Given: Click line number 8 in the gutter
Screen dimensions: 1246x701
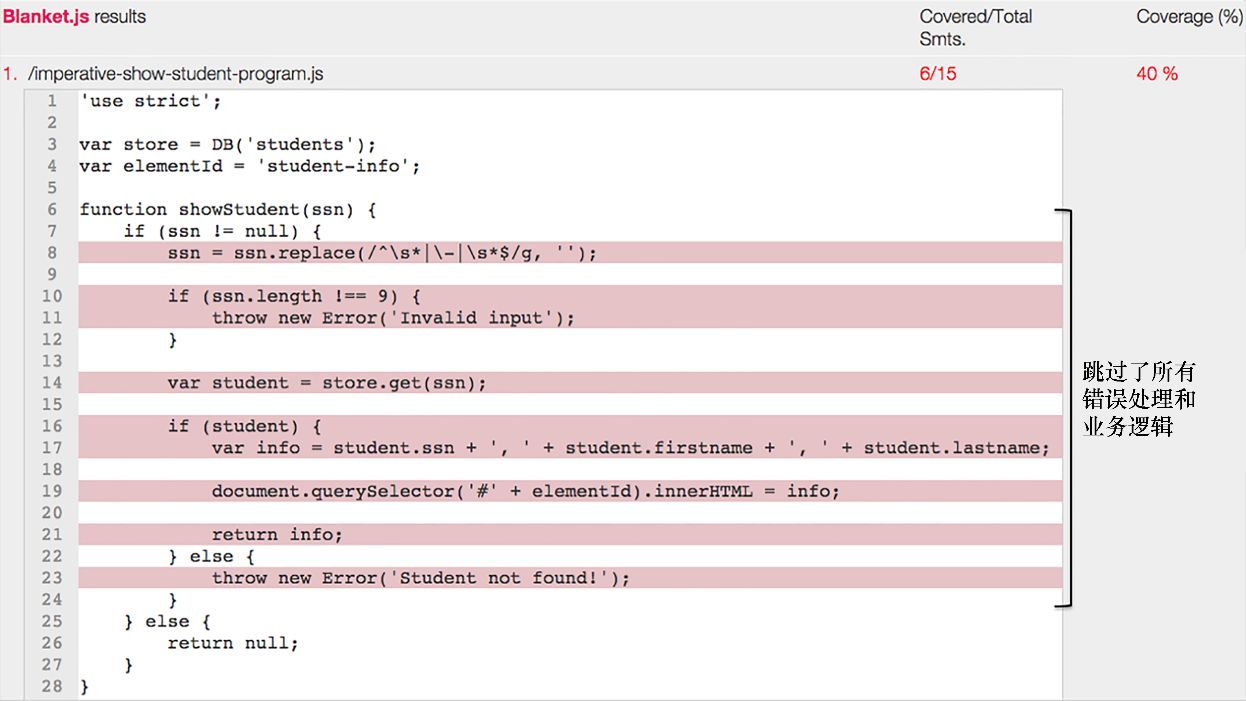Looking at the screenshot, I should coord(52,253).
